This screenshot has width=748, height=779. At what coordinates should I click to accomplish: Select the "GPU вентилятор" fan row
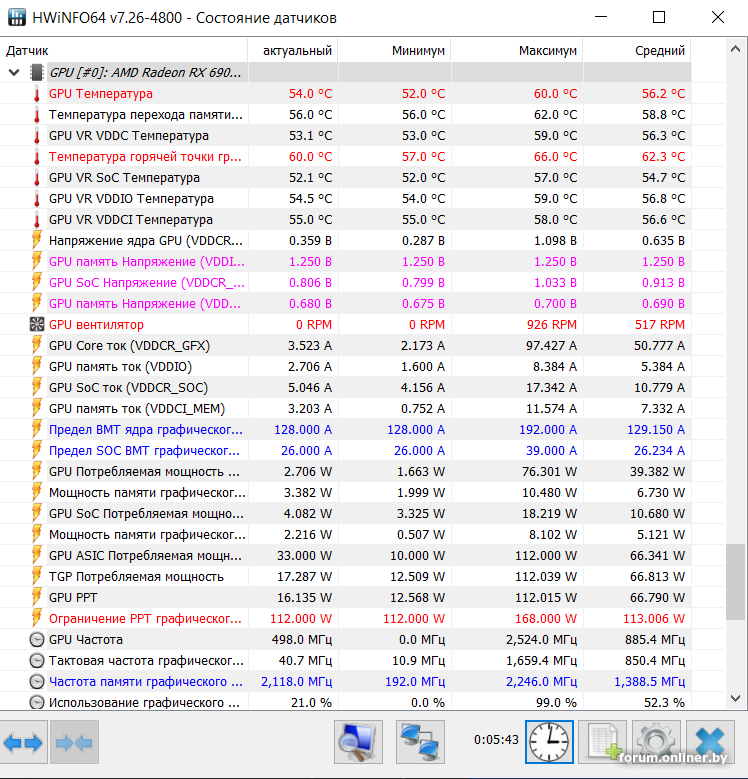[x=96, y=324]
